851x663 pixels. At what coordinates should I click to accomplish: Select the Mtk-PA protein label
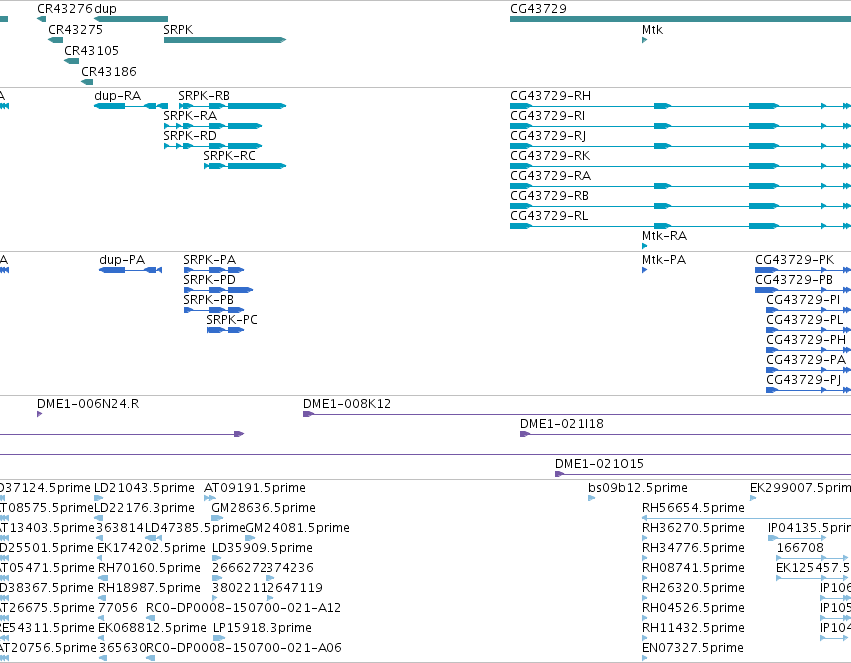coord(664,260)
